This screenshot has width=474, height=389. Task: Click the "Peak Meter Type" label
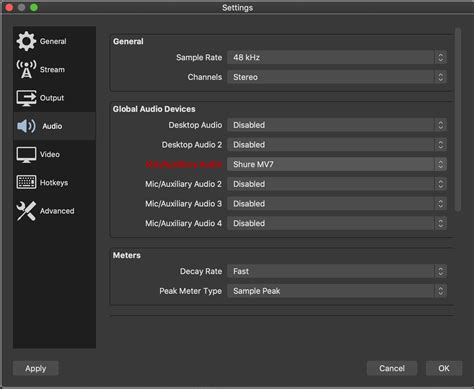click(190, 291)
